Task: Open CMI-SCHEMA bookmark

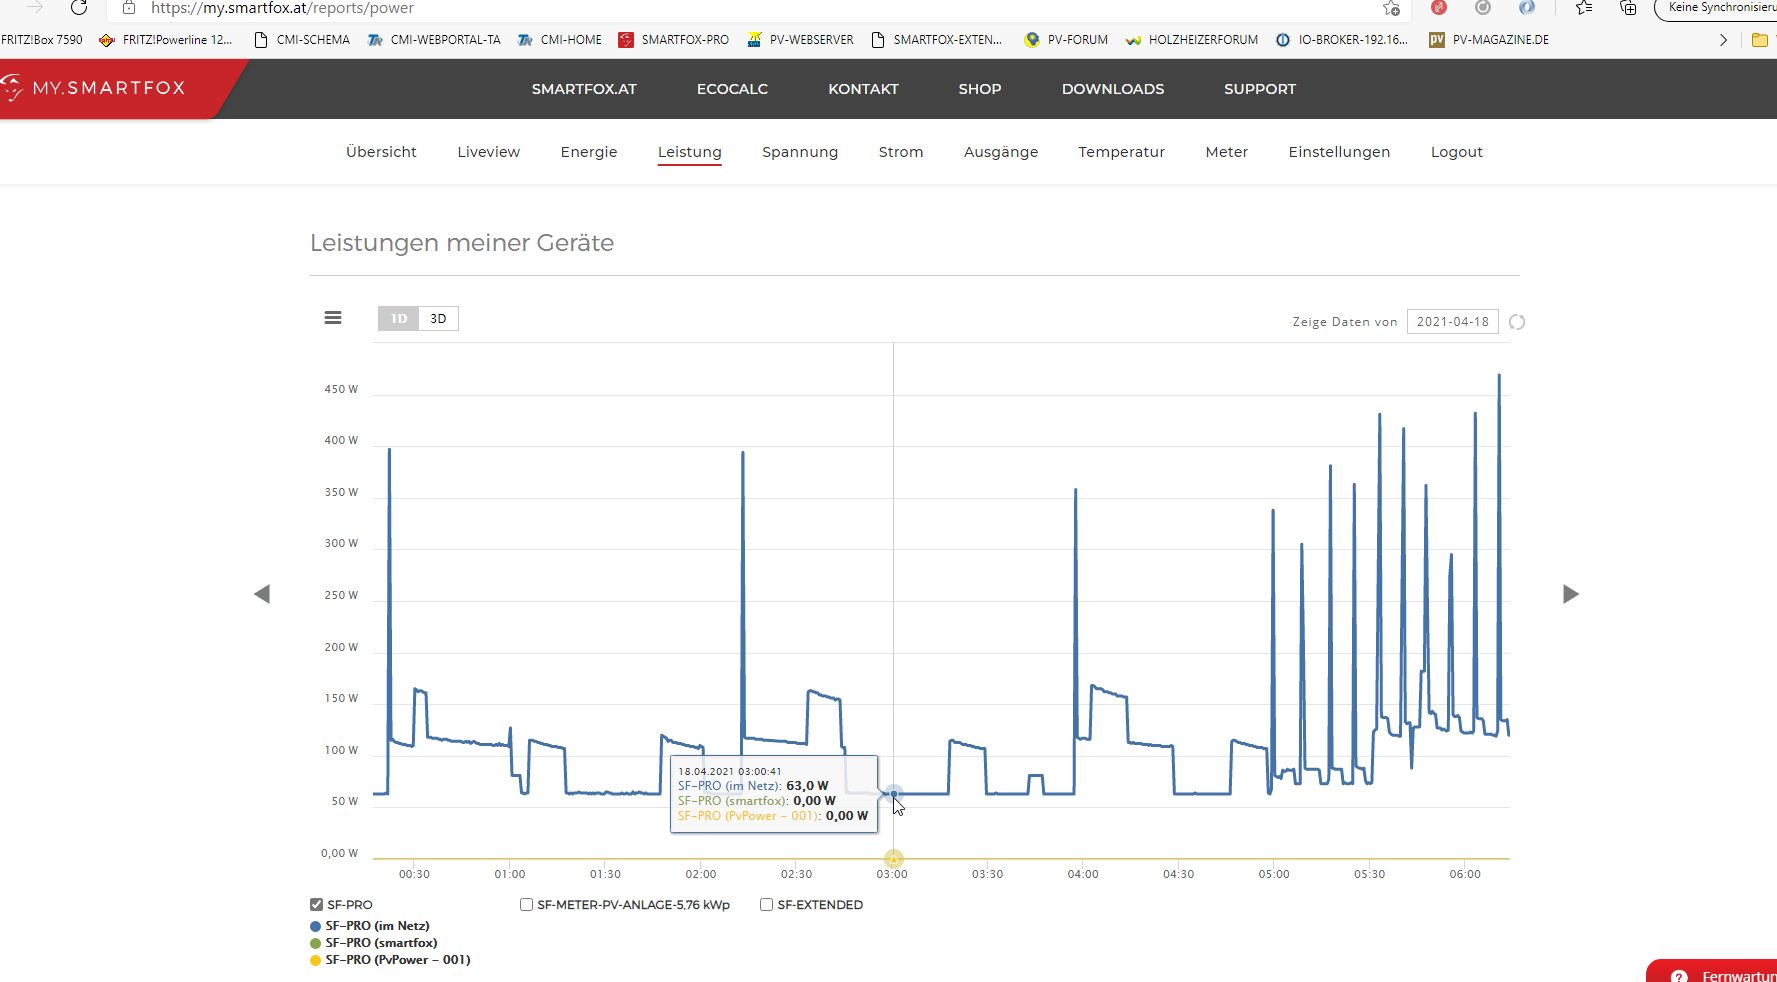Action: click(x=302, y=40)
